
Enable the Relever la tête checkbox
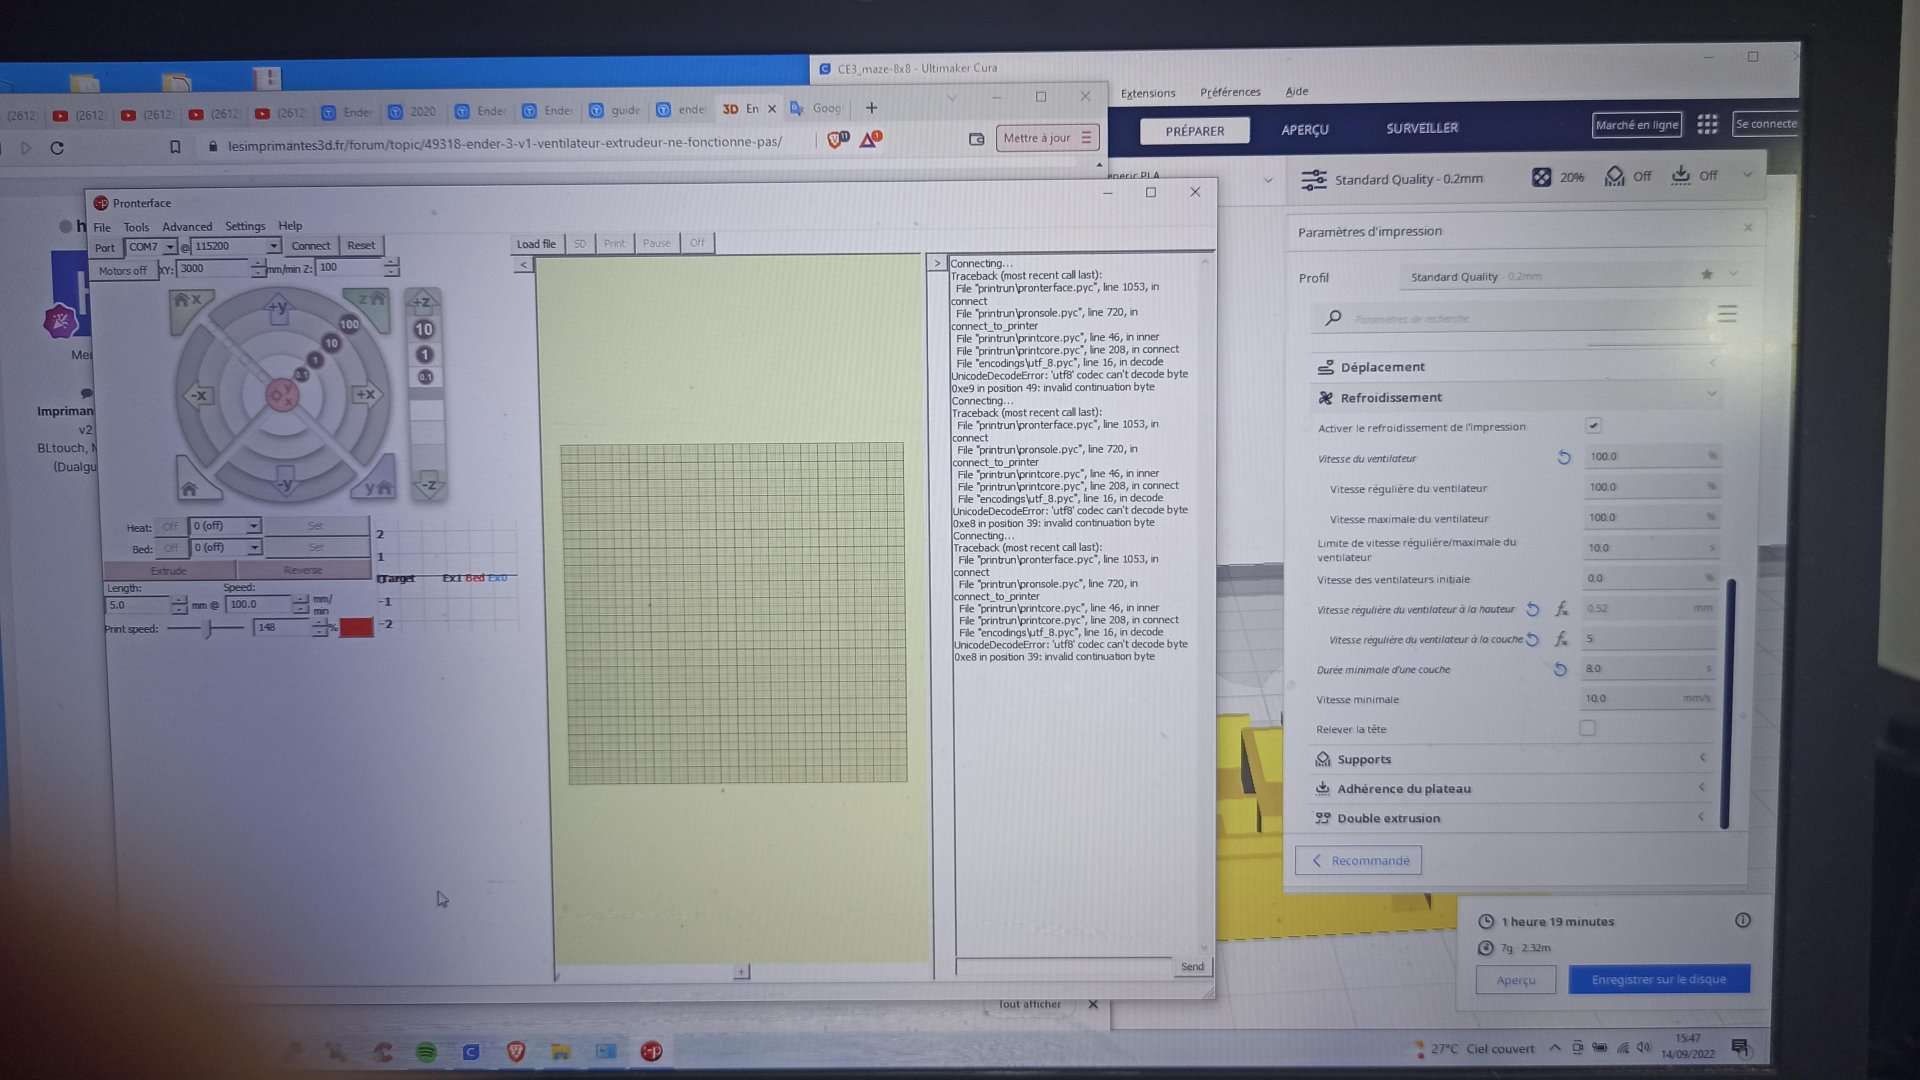[x=1587, y=728]
